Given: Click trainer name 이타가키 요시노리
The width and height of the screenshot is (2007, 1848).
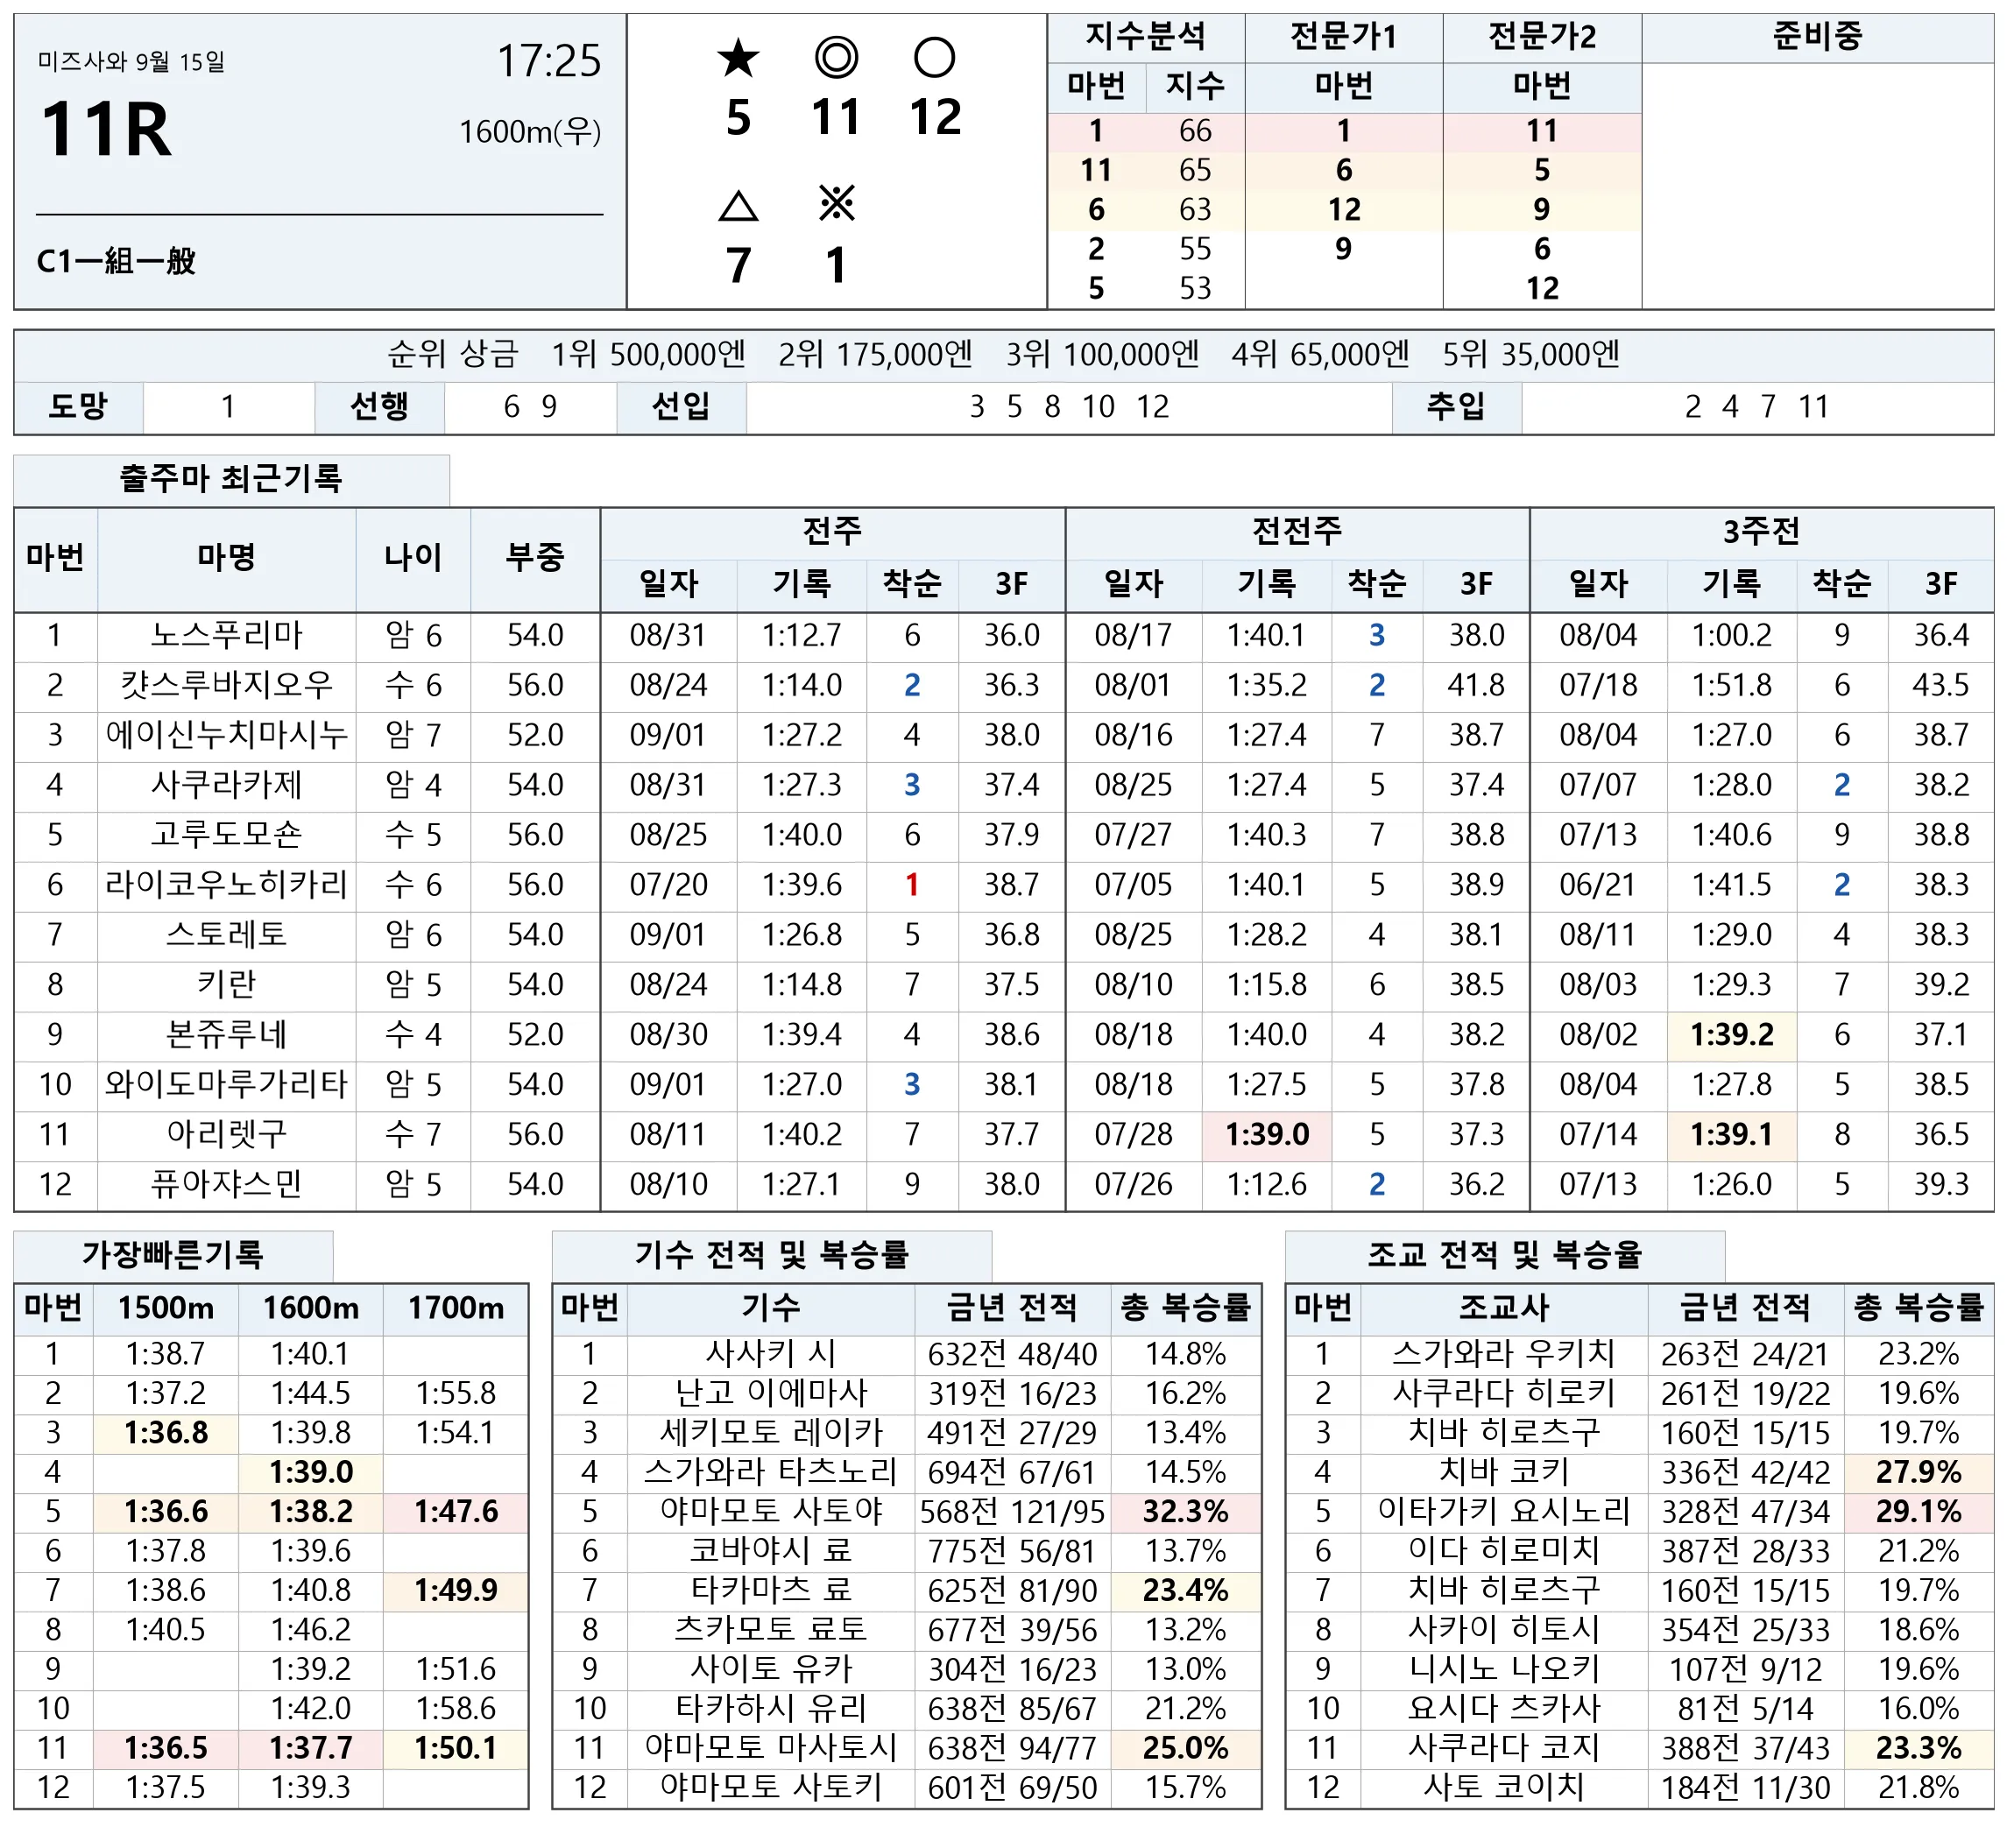Looking at the screenshot, I should 1504,1510.
